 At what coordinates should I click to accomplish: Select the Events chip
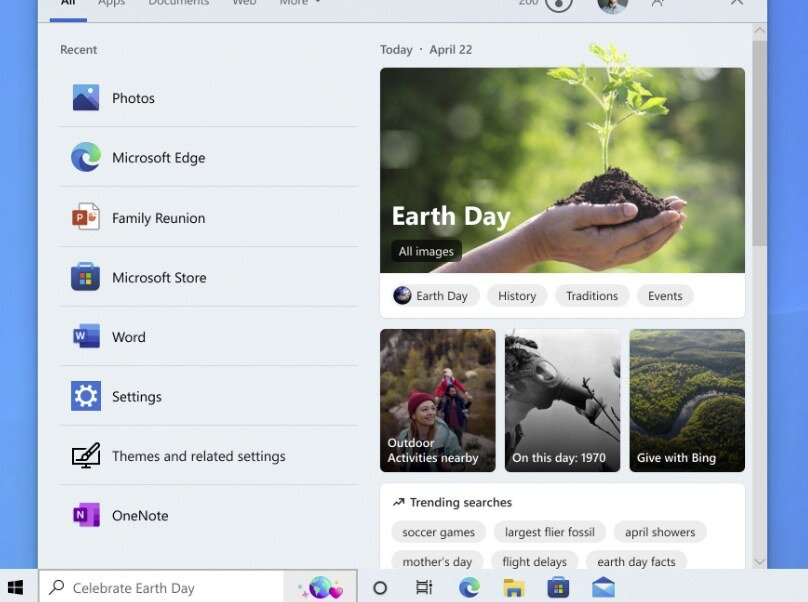point(665,296)
